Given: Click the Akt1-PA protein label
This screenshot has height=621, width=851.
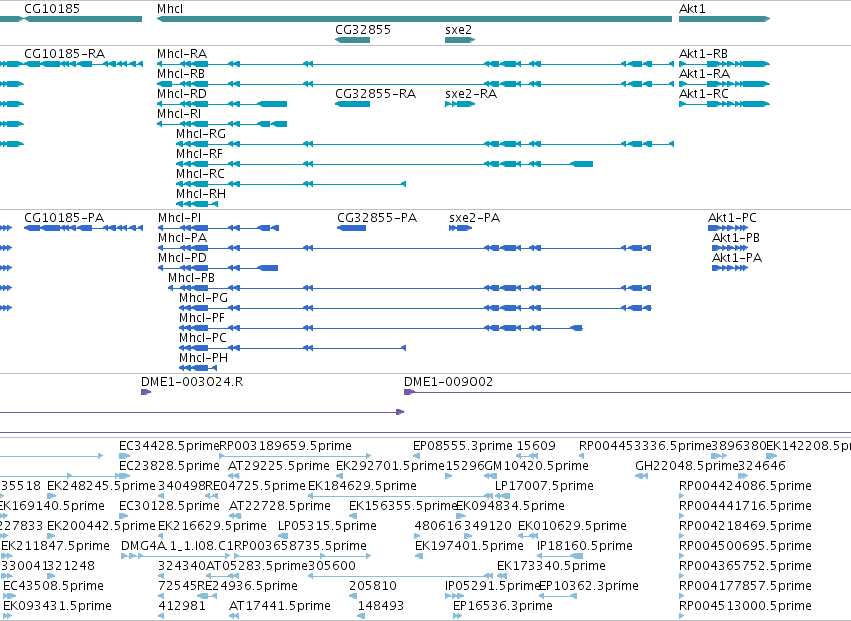Looking at the screenshot, I should click(x=737, y=258).
